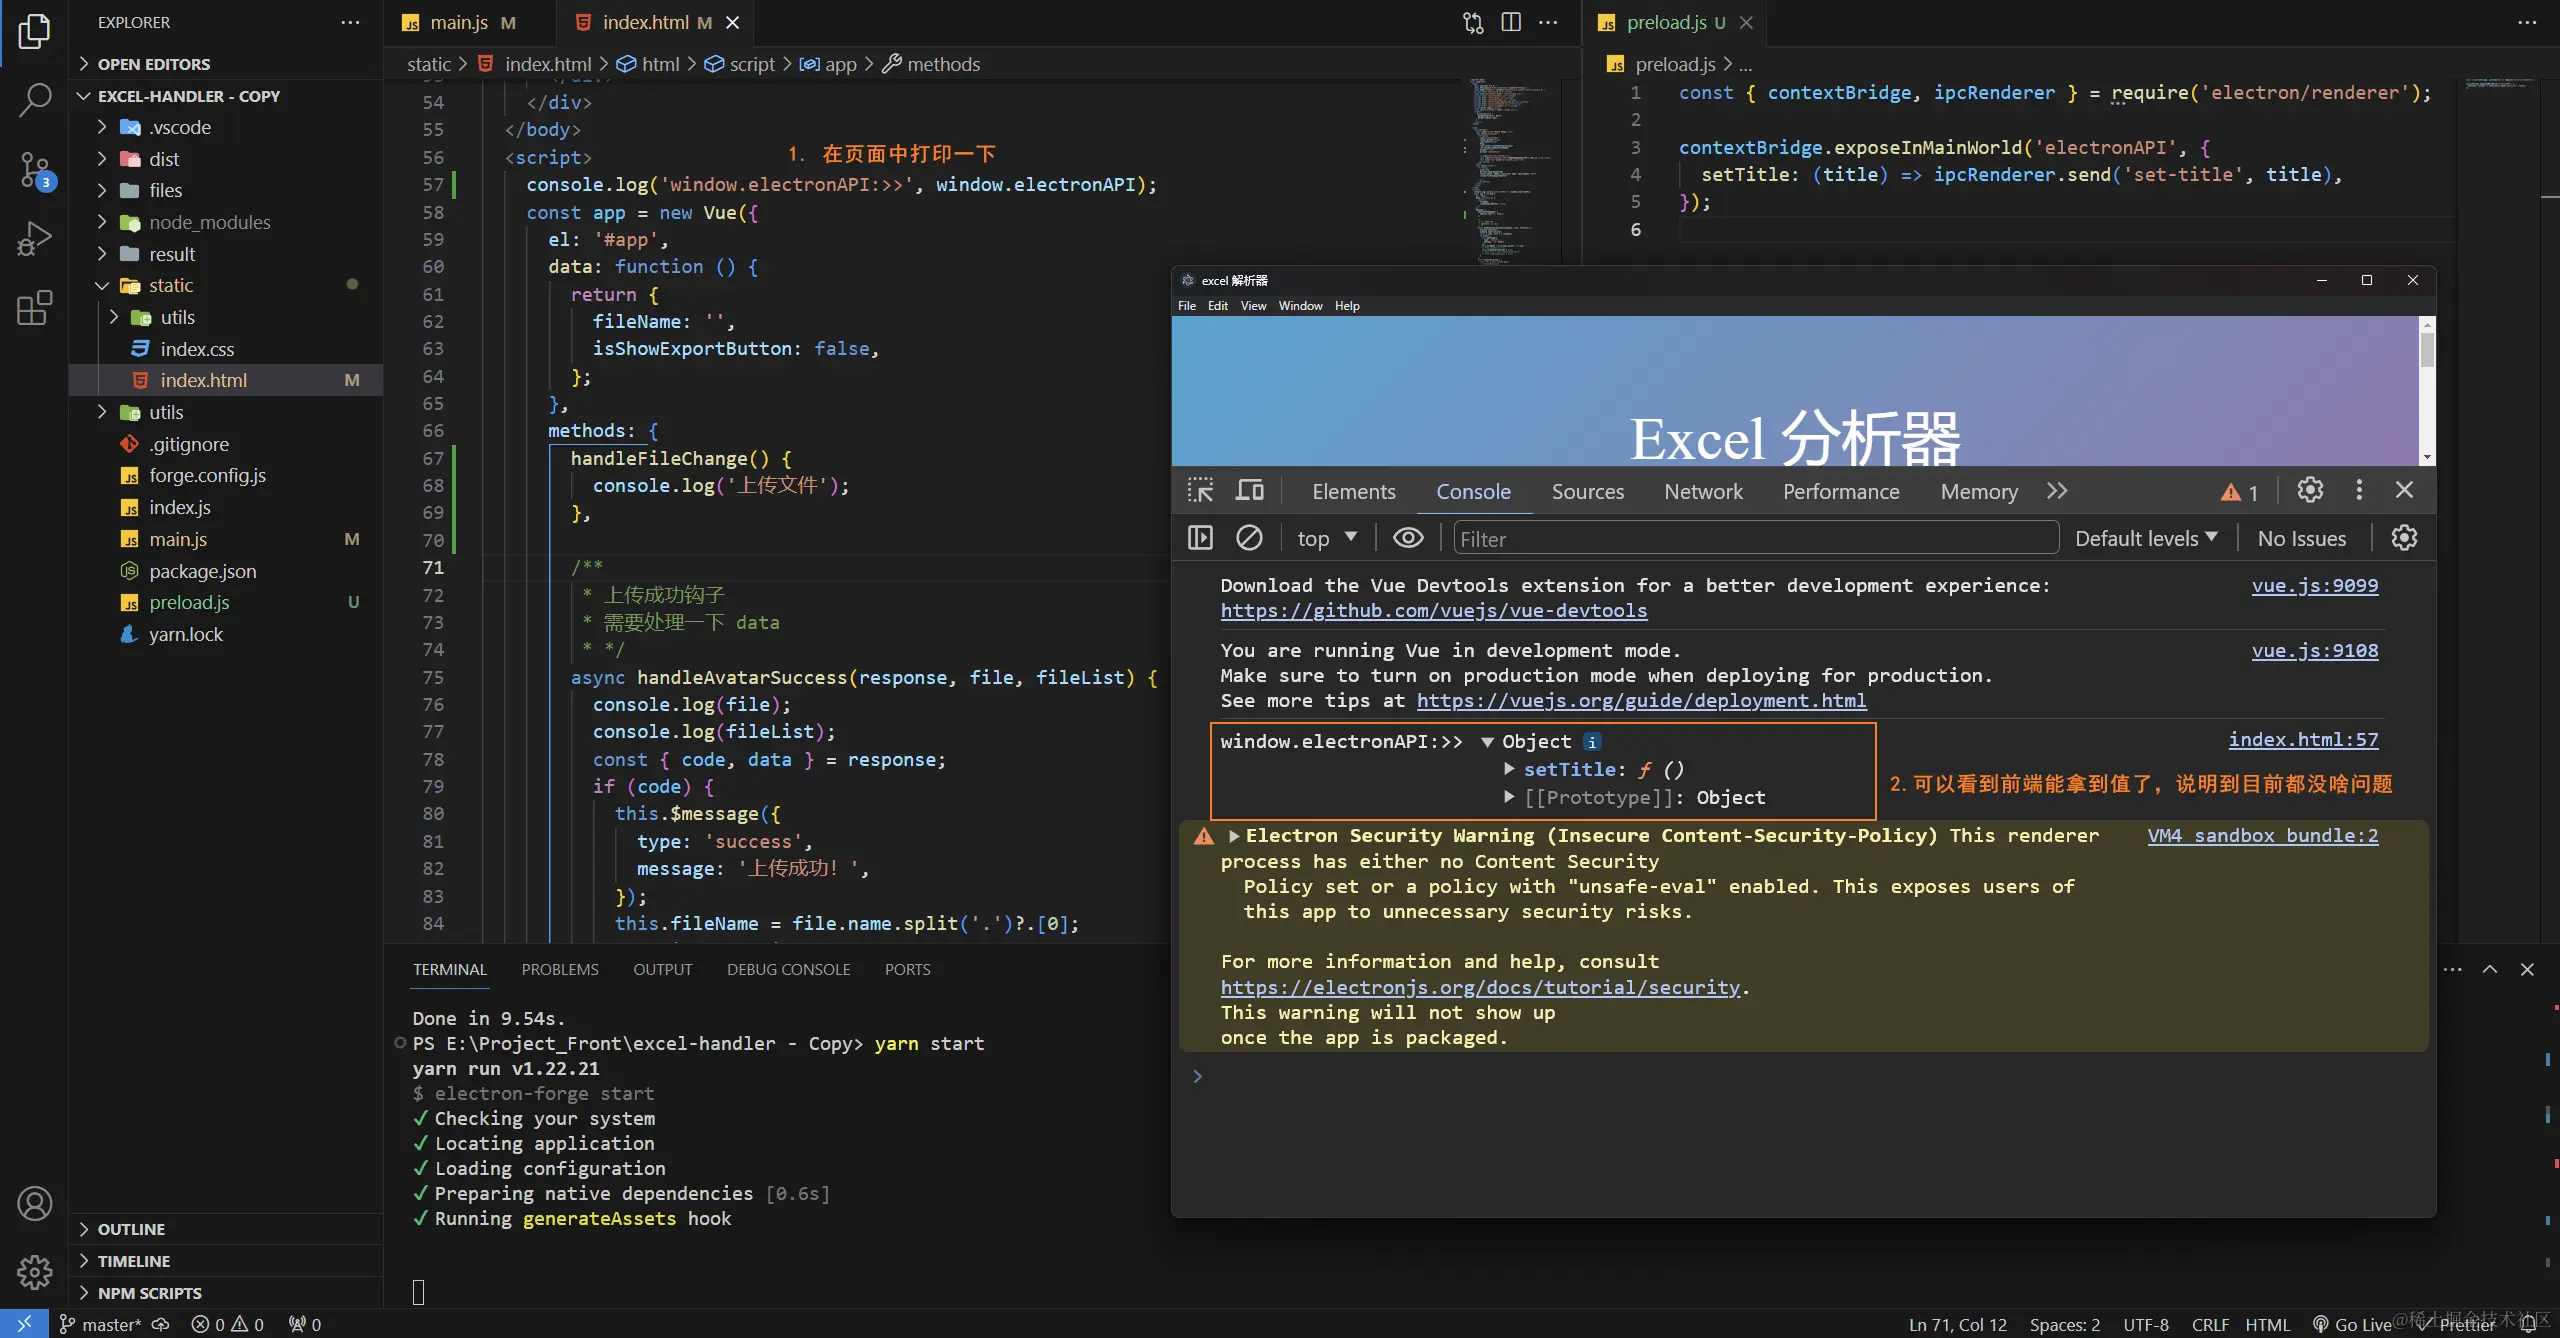The image size is (2560, 1338).
Task: Open DevTools customize three-dot menu
Action: coord(2359,490)
